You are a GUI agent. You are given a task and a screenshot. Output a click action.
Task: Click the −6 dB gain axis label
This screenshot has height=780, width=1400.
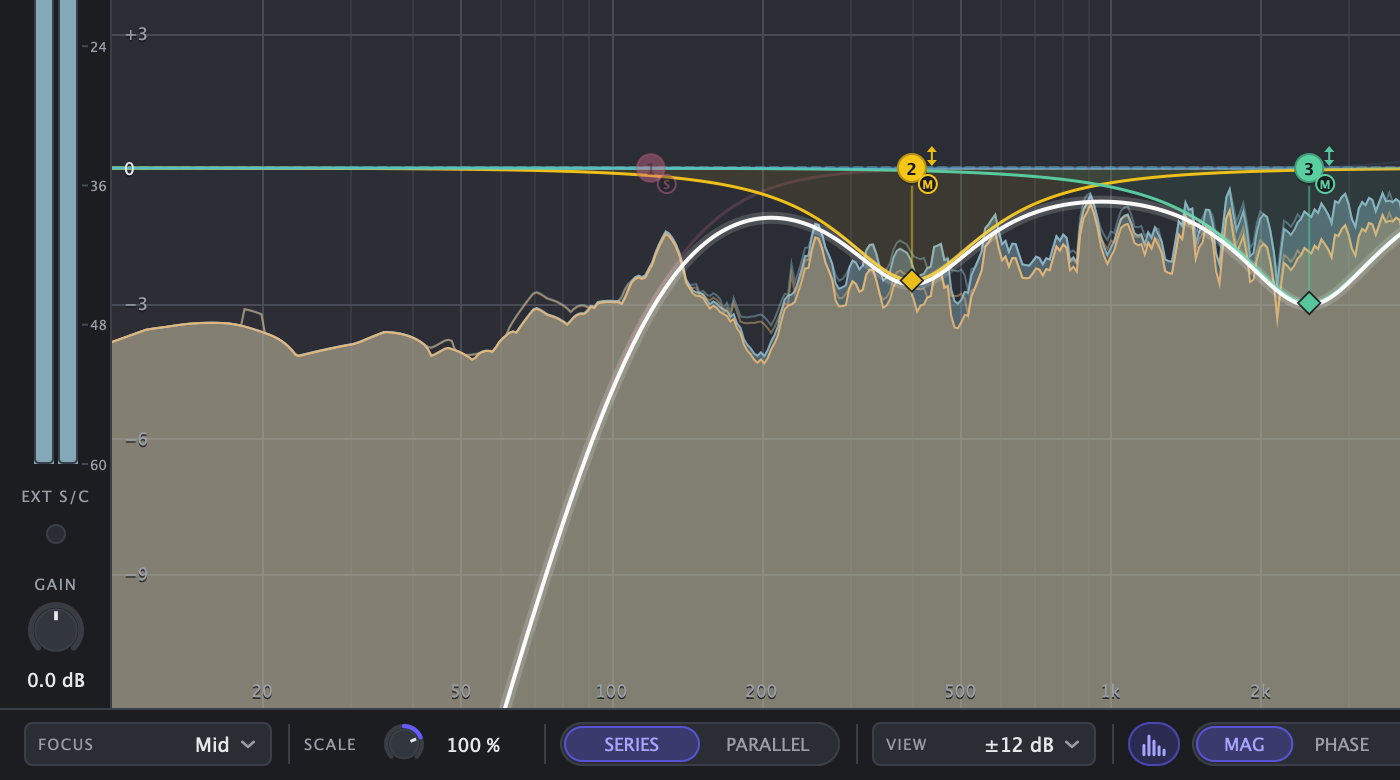[x=135, y=439]
